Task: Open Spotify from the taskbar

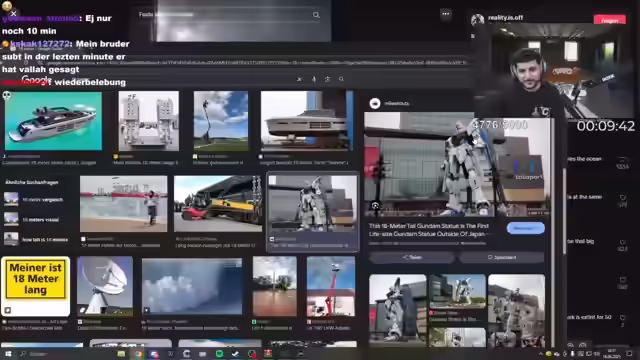Action: 219,353
